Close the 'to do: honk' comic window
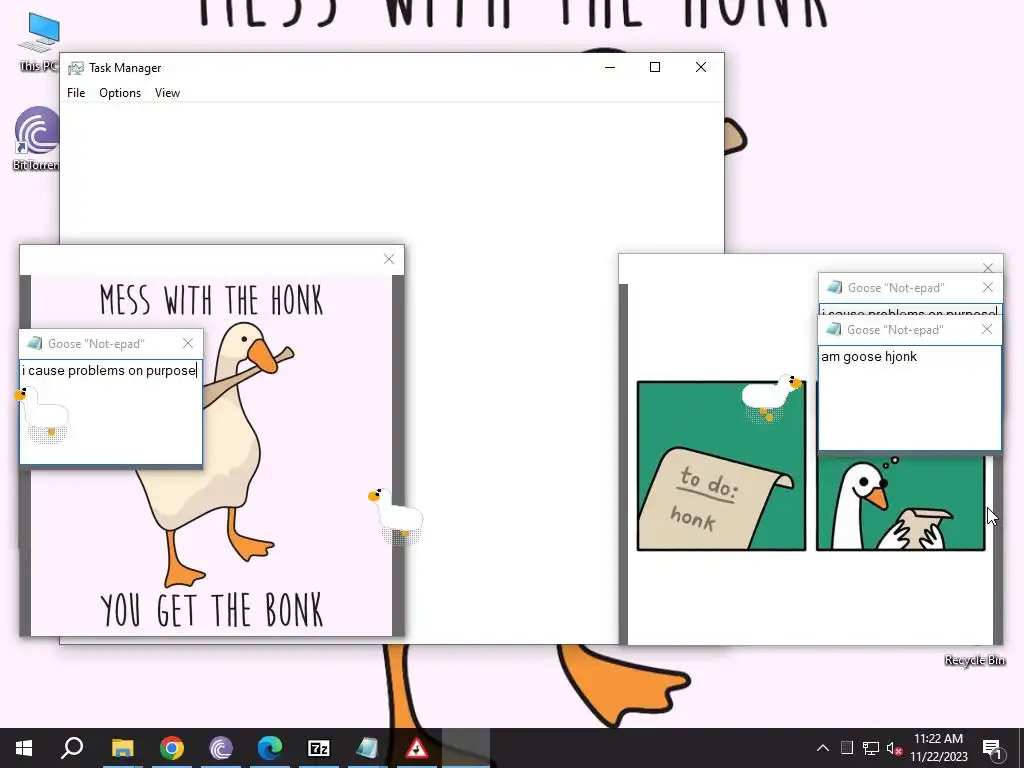The width and height of the screenshot is (1024, 768). [988, 268]
